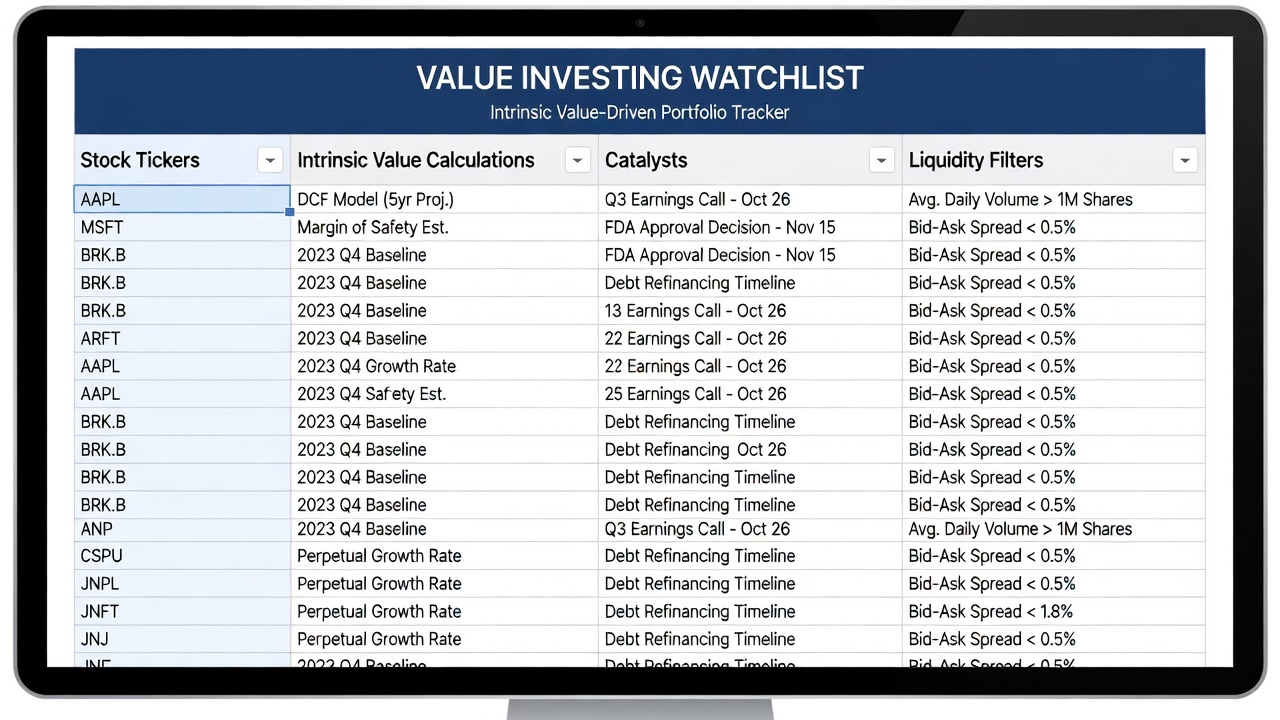Click the ARFT ticker cell
Viewport: 1280px width, 720px height.
tap(182, 338)
